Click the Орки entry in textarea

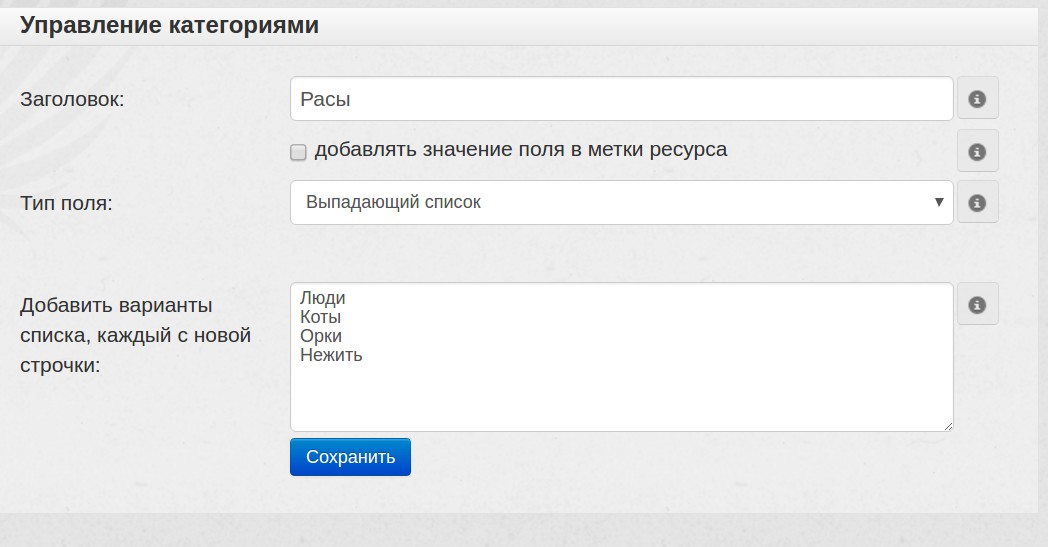321,336
